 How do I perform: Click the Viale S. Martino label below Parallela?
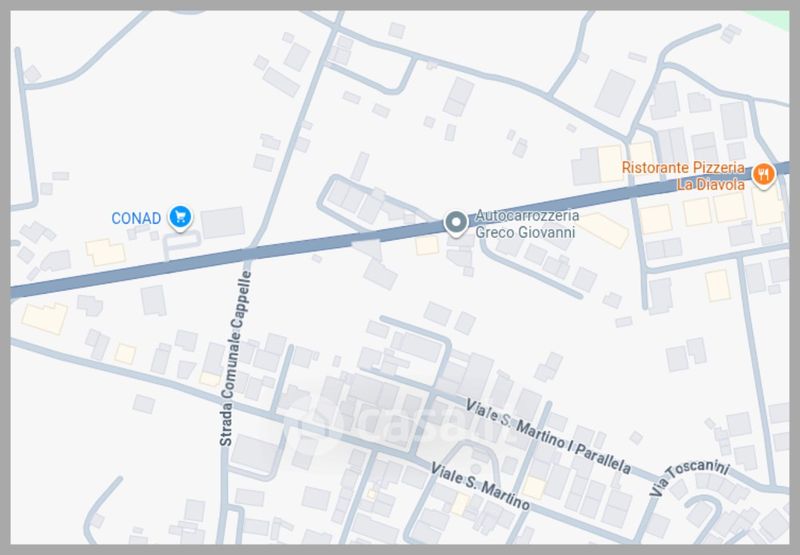coord(480,486)
